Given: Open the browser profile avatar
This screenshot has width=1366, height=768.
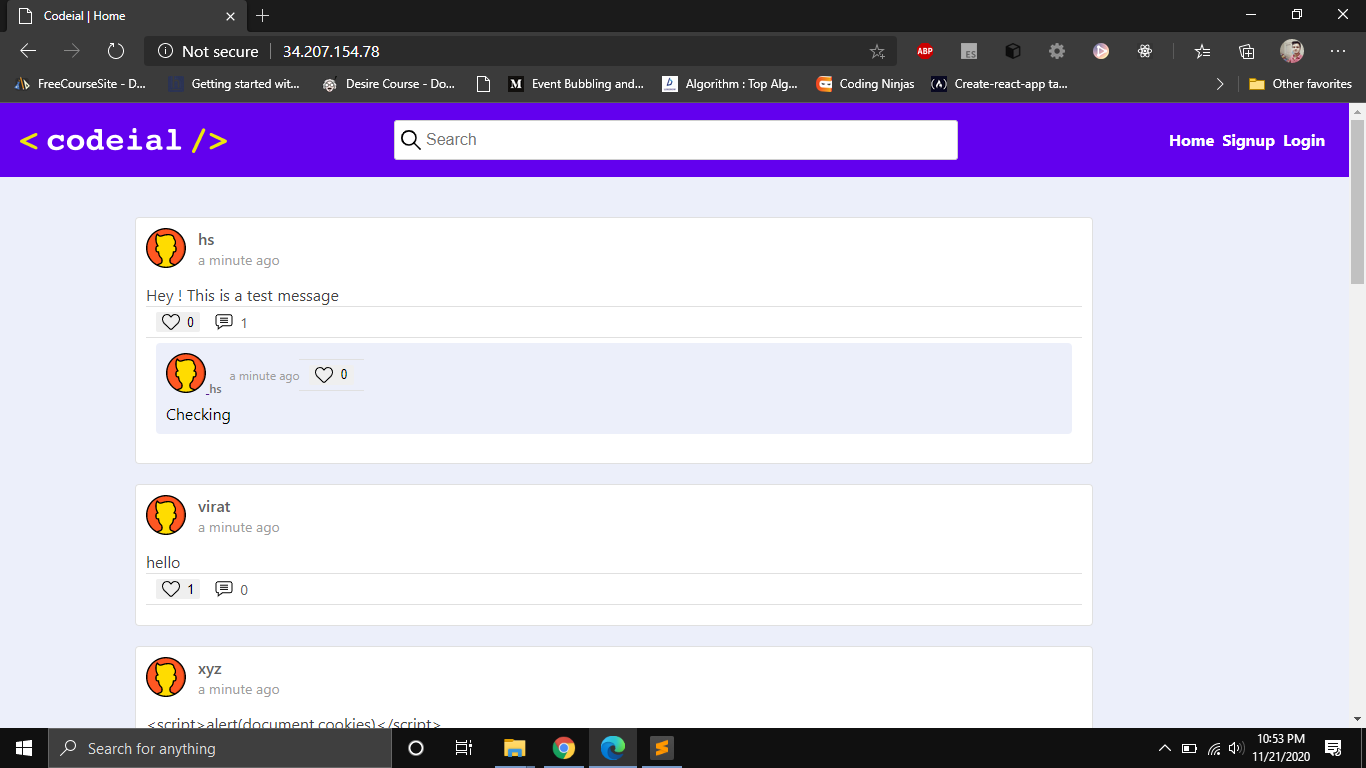Looking at the screenshot, I should 1292,51.
